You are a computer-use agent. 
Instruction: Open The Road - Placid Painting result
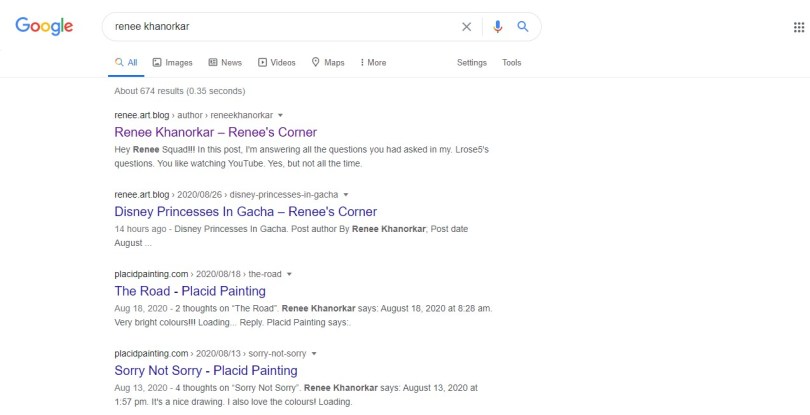(190, 291)
